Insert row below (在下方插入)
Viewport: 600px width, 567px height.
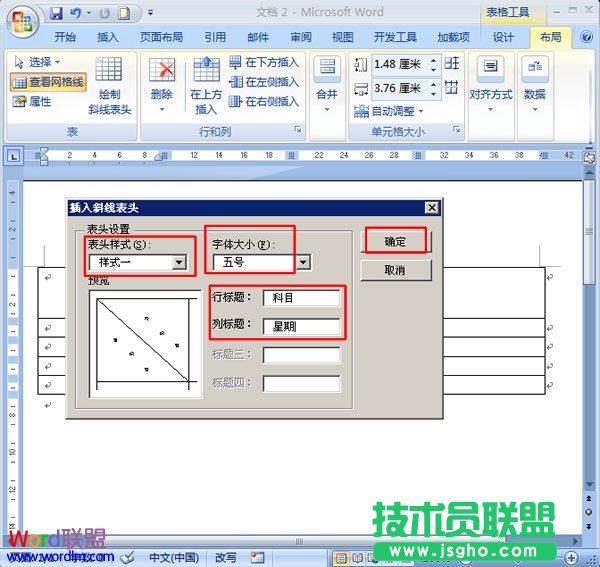[264, 62]
